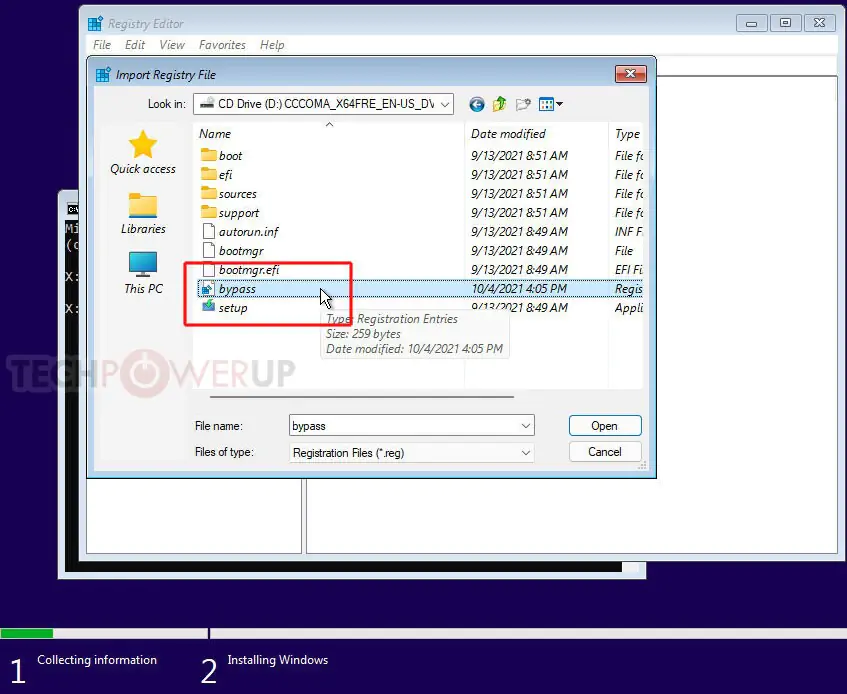The width and height of the screenshot is (847, 694).
Task: Click the horizontal scrollbar in file list
Action: [361, 397]
